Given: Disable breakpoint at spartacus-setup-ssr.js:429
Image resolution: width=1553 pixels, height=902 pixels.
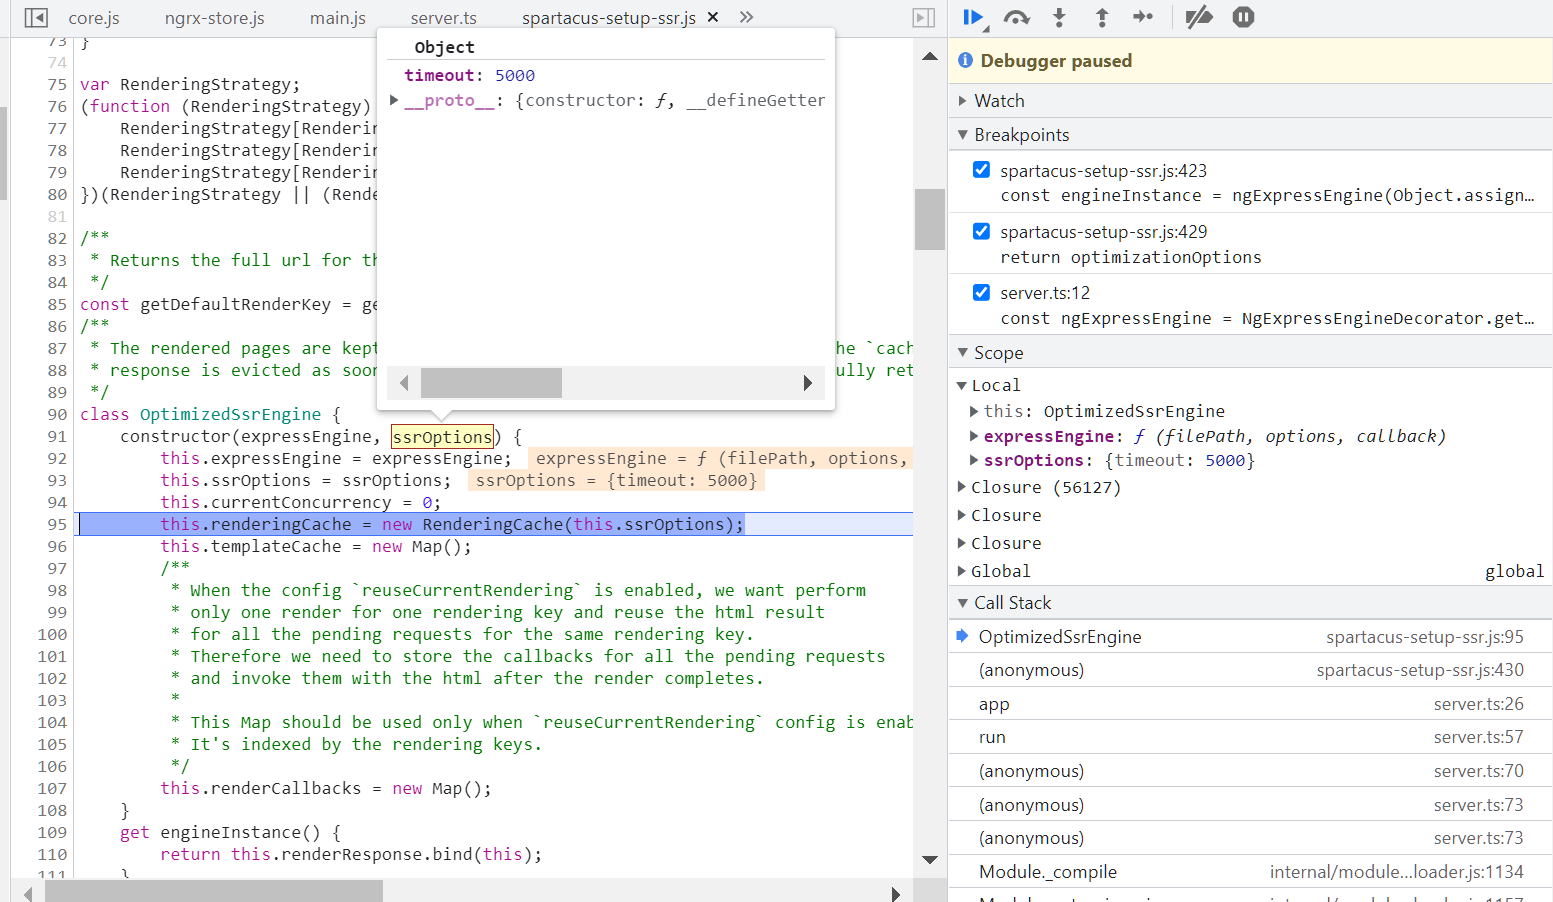Looking at the screenshot, I should pyautogui.click(x=982, y=231).
